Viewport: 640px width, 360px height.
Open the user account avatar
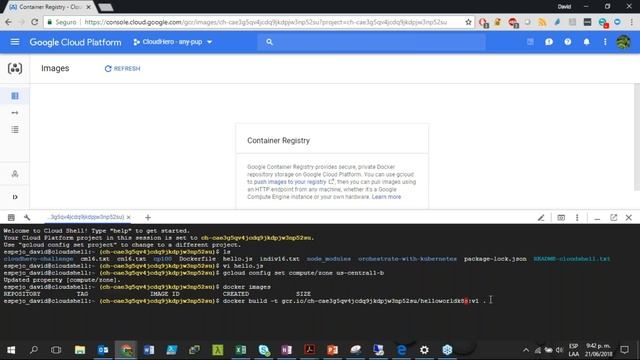623,42
